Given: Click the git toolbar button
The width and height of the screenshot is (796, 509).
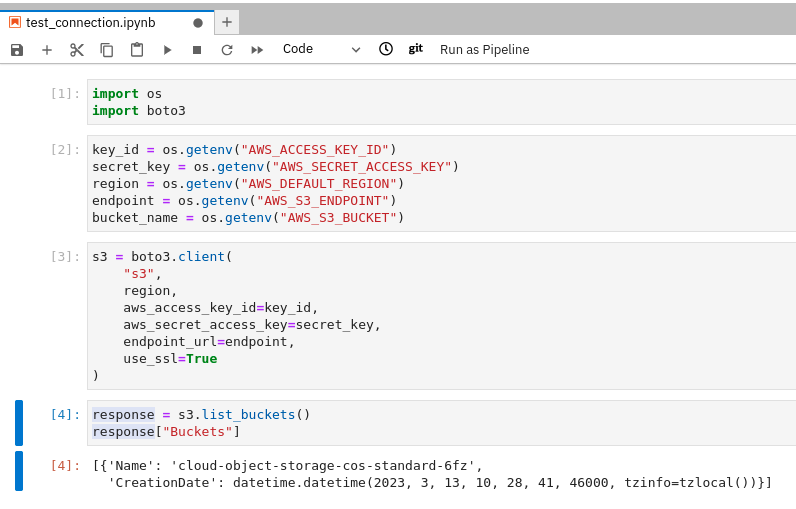Looking at the screenshot, I should [x=416, y=48].
